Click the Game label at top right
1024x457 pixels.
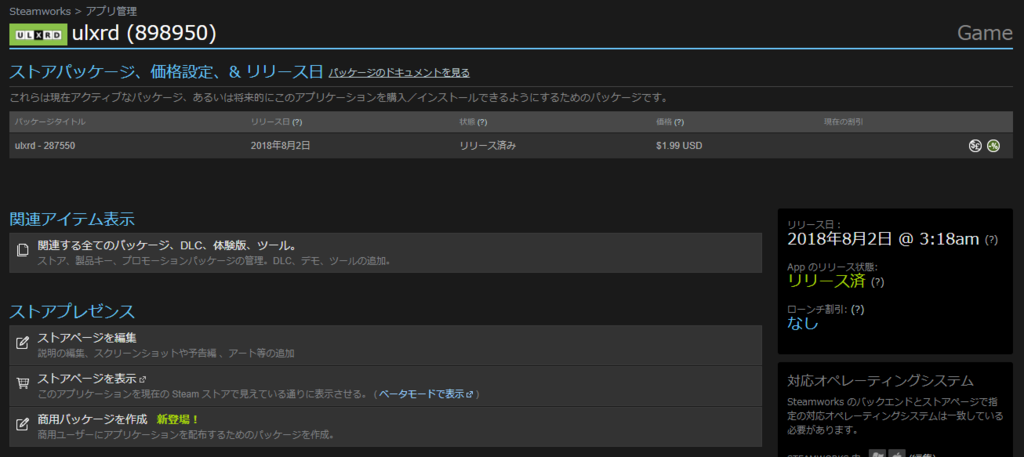[x=985, y=33]
